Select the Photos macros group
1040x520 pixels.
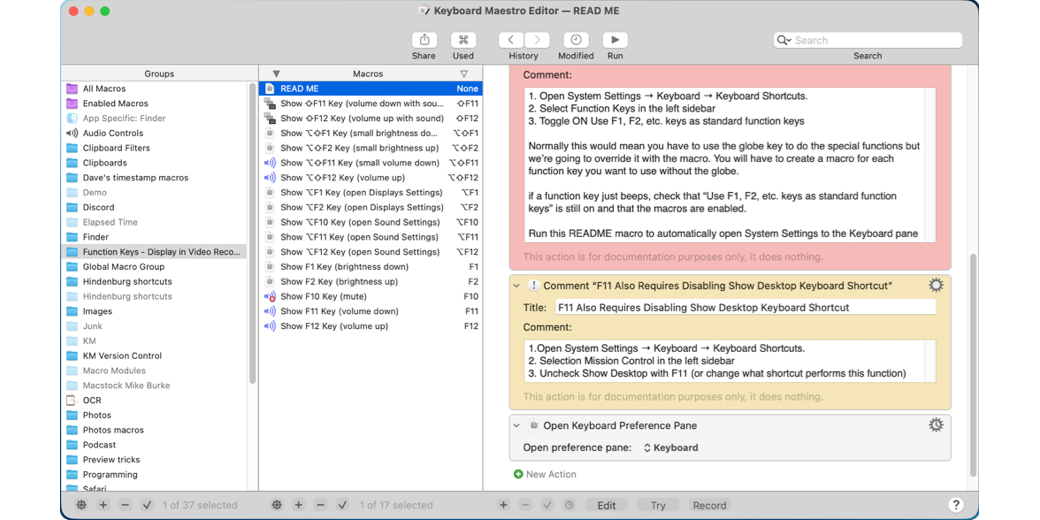155,430
